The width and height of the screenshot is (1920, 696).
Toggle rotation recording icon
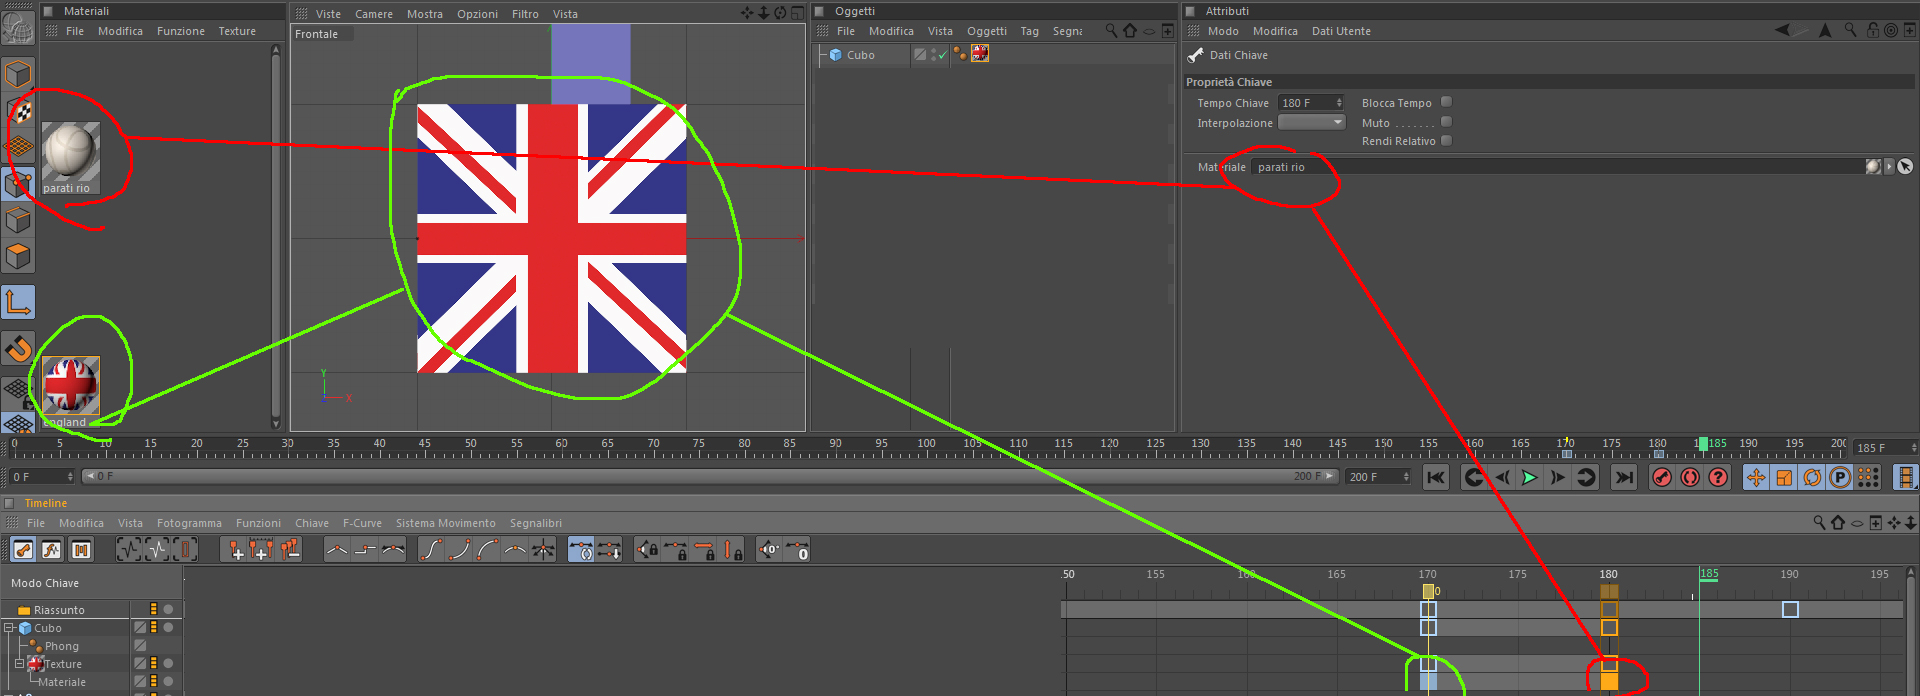pos(1812,478)
